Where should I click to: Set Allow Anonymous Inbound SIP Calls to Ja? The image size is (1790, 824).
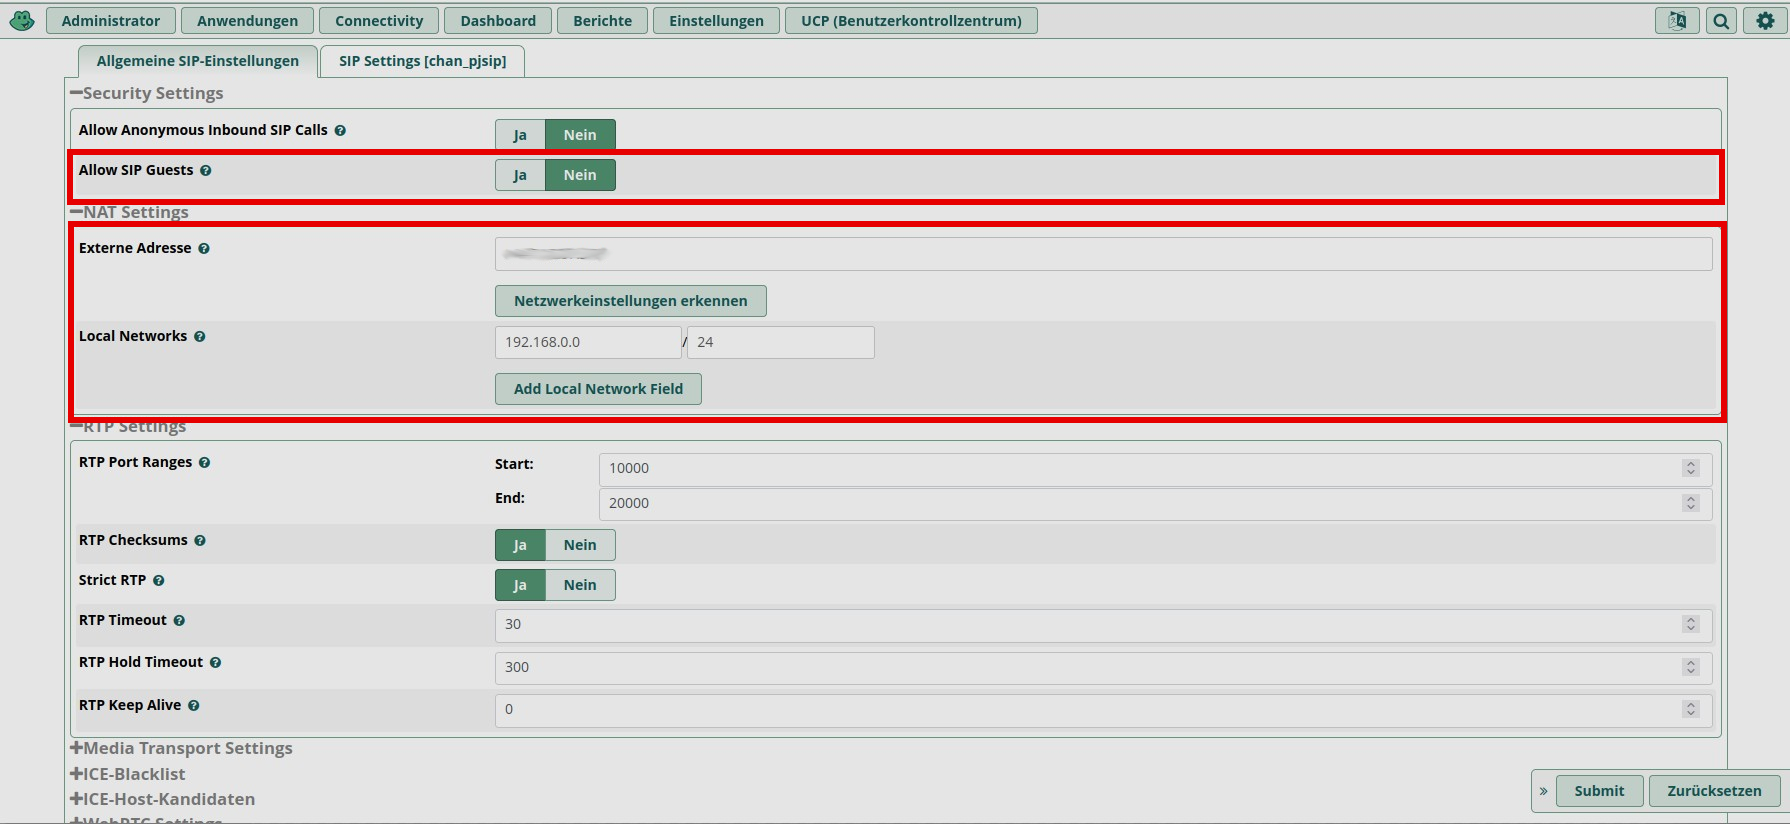pos(520,135)
